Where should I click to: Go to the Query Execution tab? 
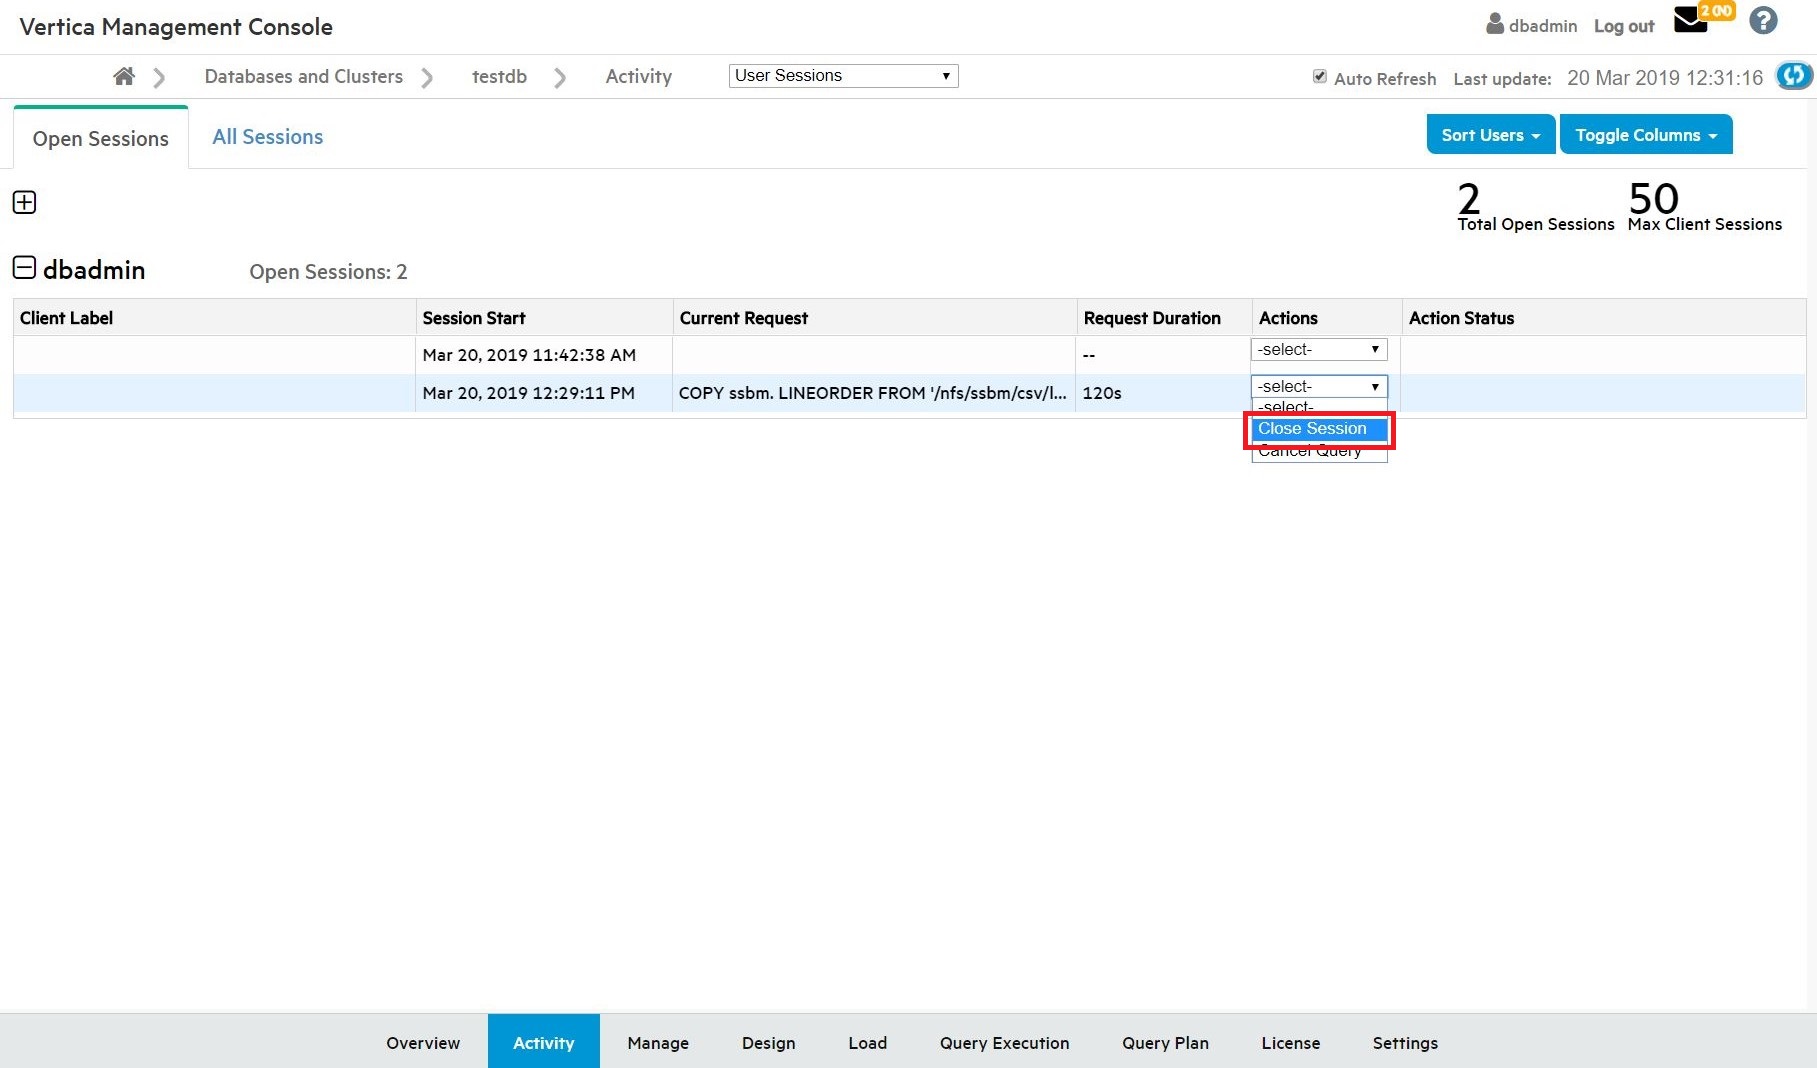(x=1004, y=1043)
